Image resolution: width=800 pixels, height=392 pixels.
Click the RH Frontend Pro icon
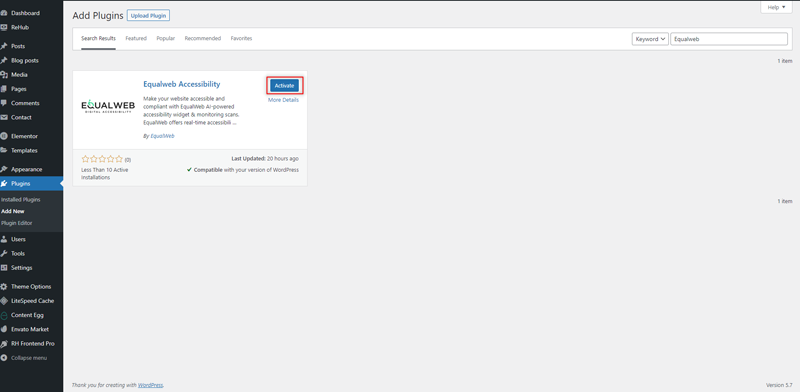tap(4, 344)
